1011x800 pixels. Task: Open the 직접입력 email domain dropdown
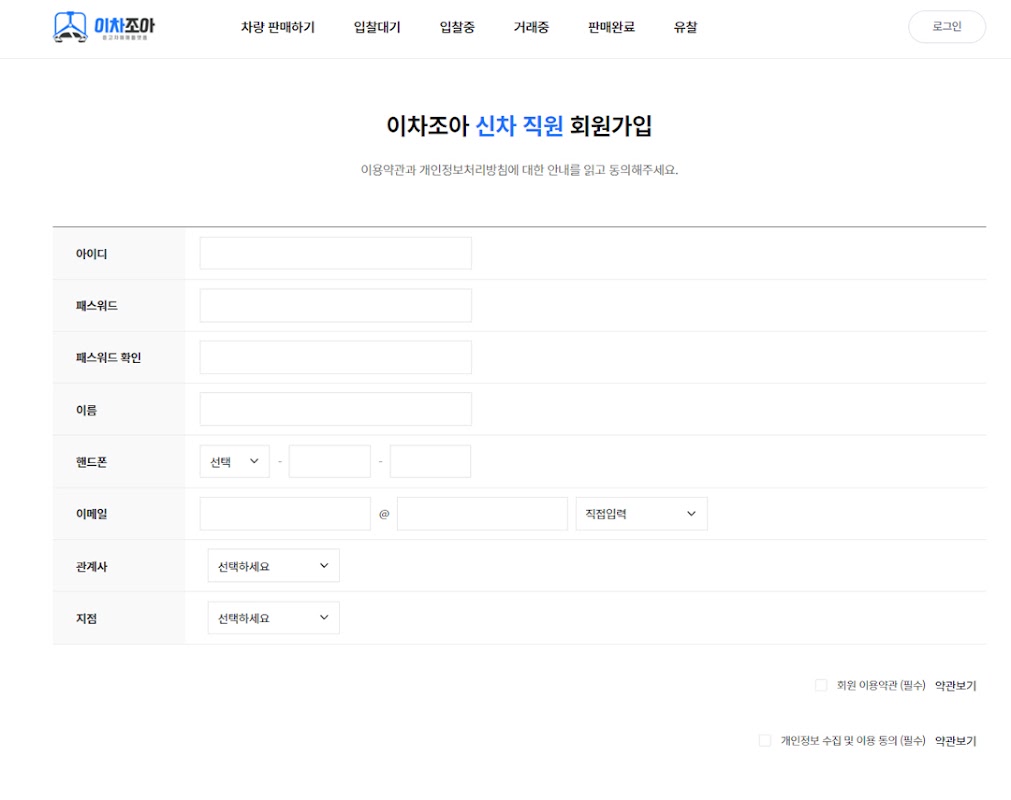[x=642, y=514]
